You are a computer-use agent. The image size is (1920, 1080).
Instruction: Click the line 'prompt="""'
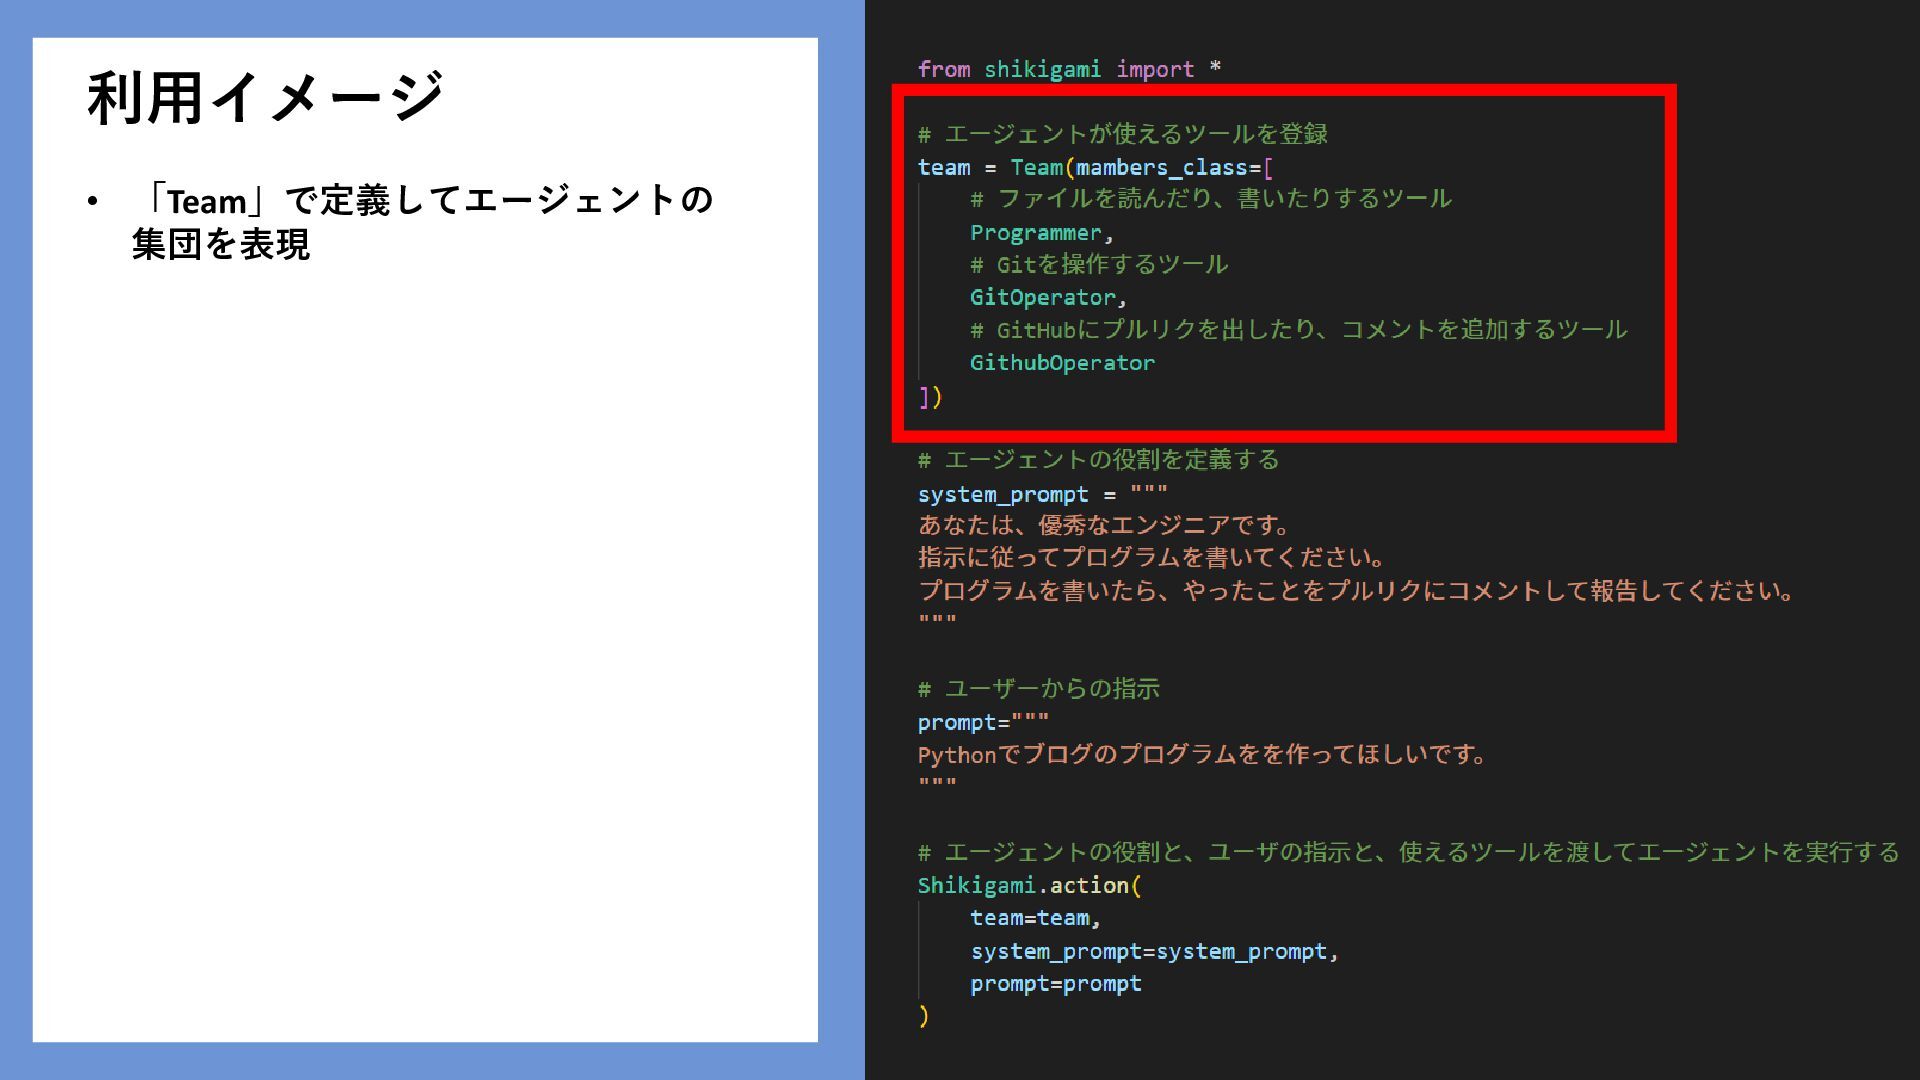tap(983, 722)
